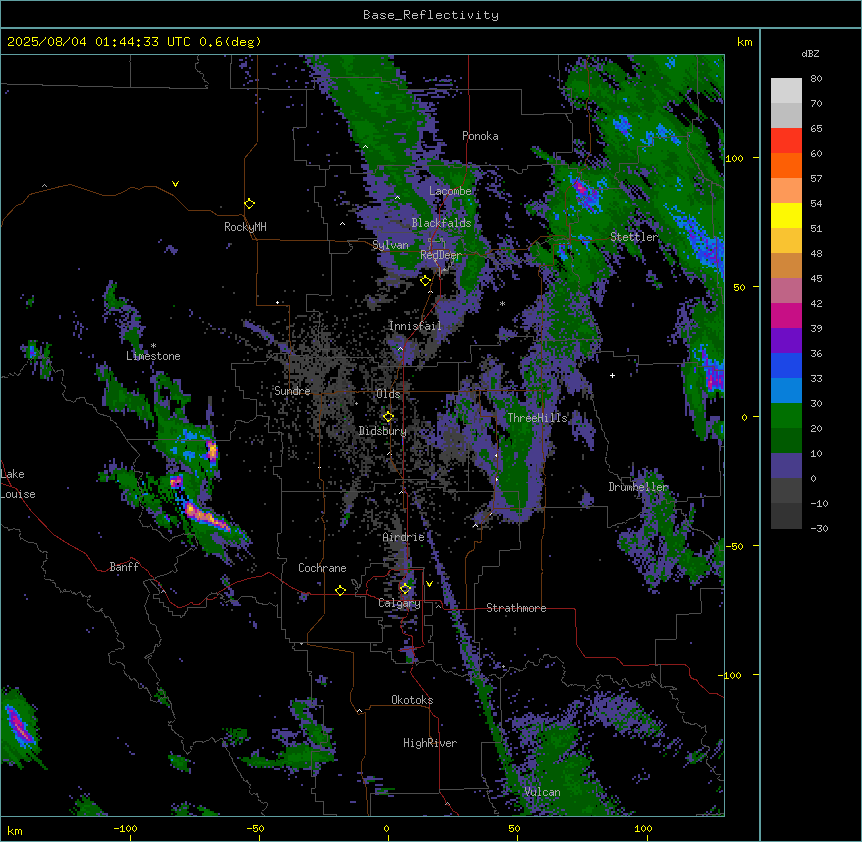
Task: Click the asterisk marker above Limestone label
Action: tap(153, 346)
